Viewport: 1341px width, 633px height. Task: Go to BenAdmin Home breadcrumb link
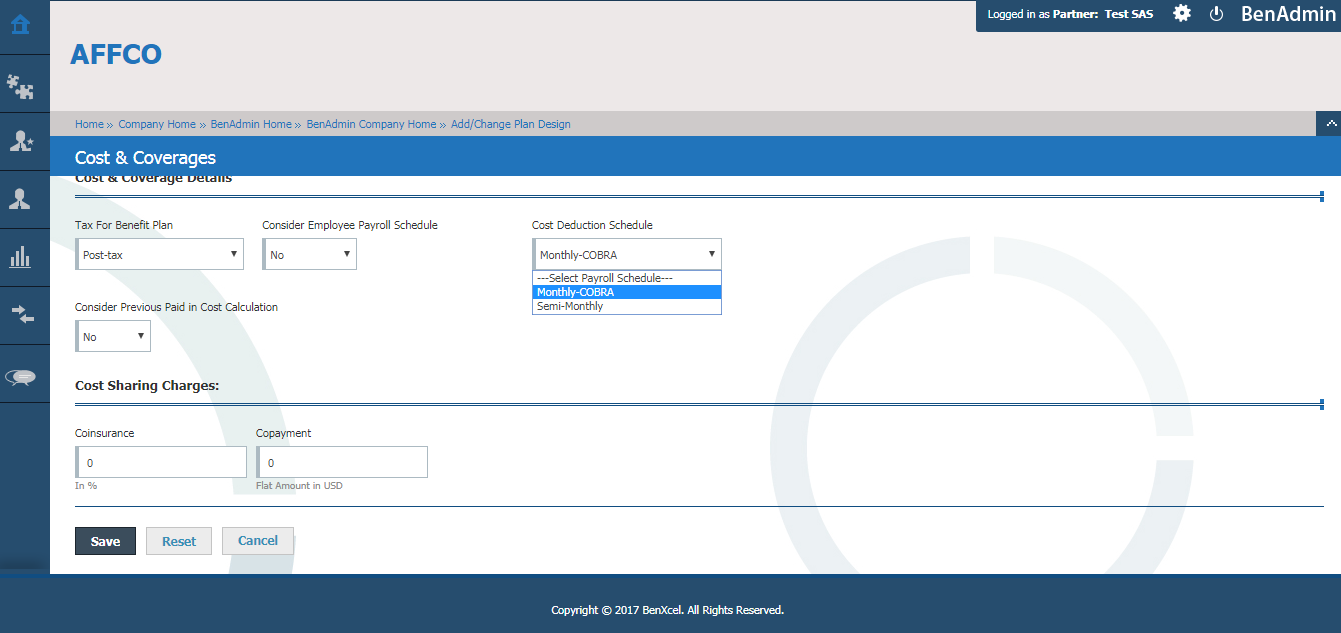click(x=251, y=124)
